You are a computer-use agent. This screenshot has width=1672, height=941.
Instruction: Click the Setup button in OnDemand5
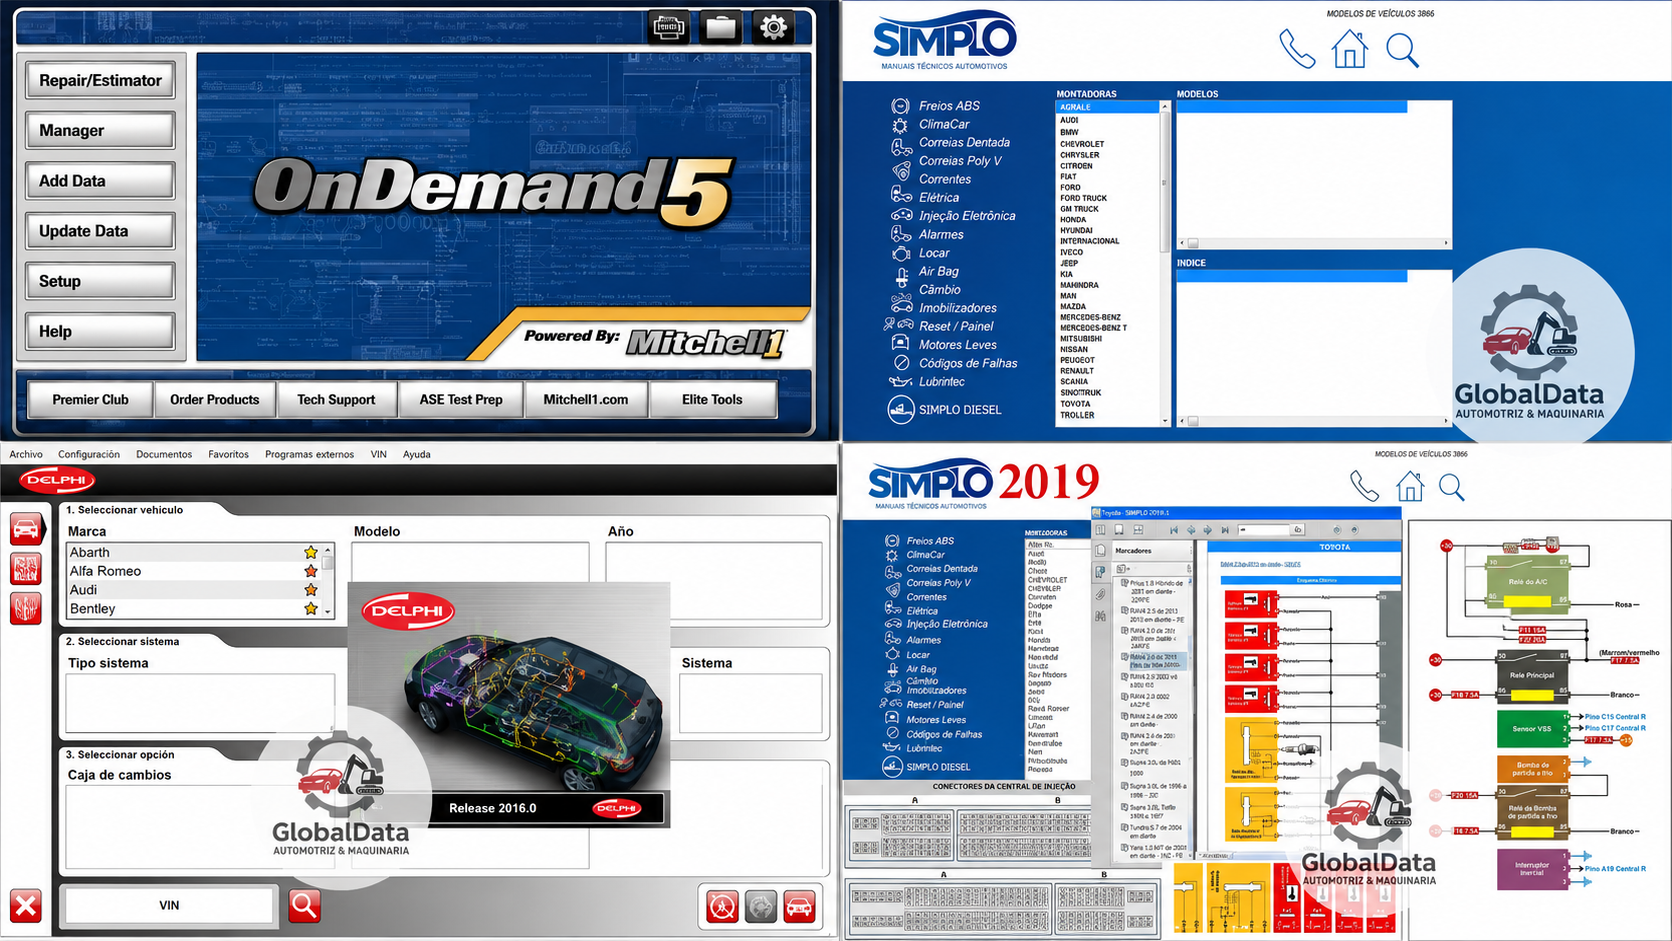[x=100, y=282]
